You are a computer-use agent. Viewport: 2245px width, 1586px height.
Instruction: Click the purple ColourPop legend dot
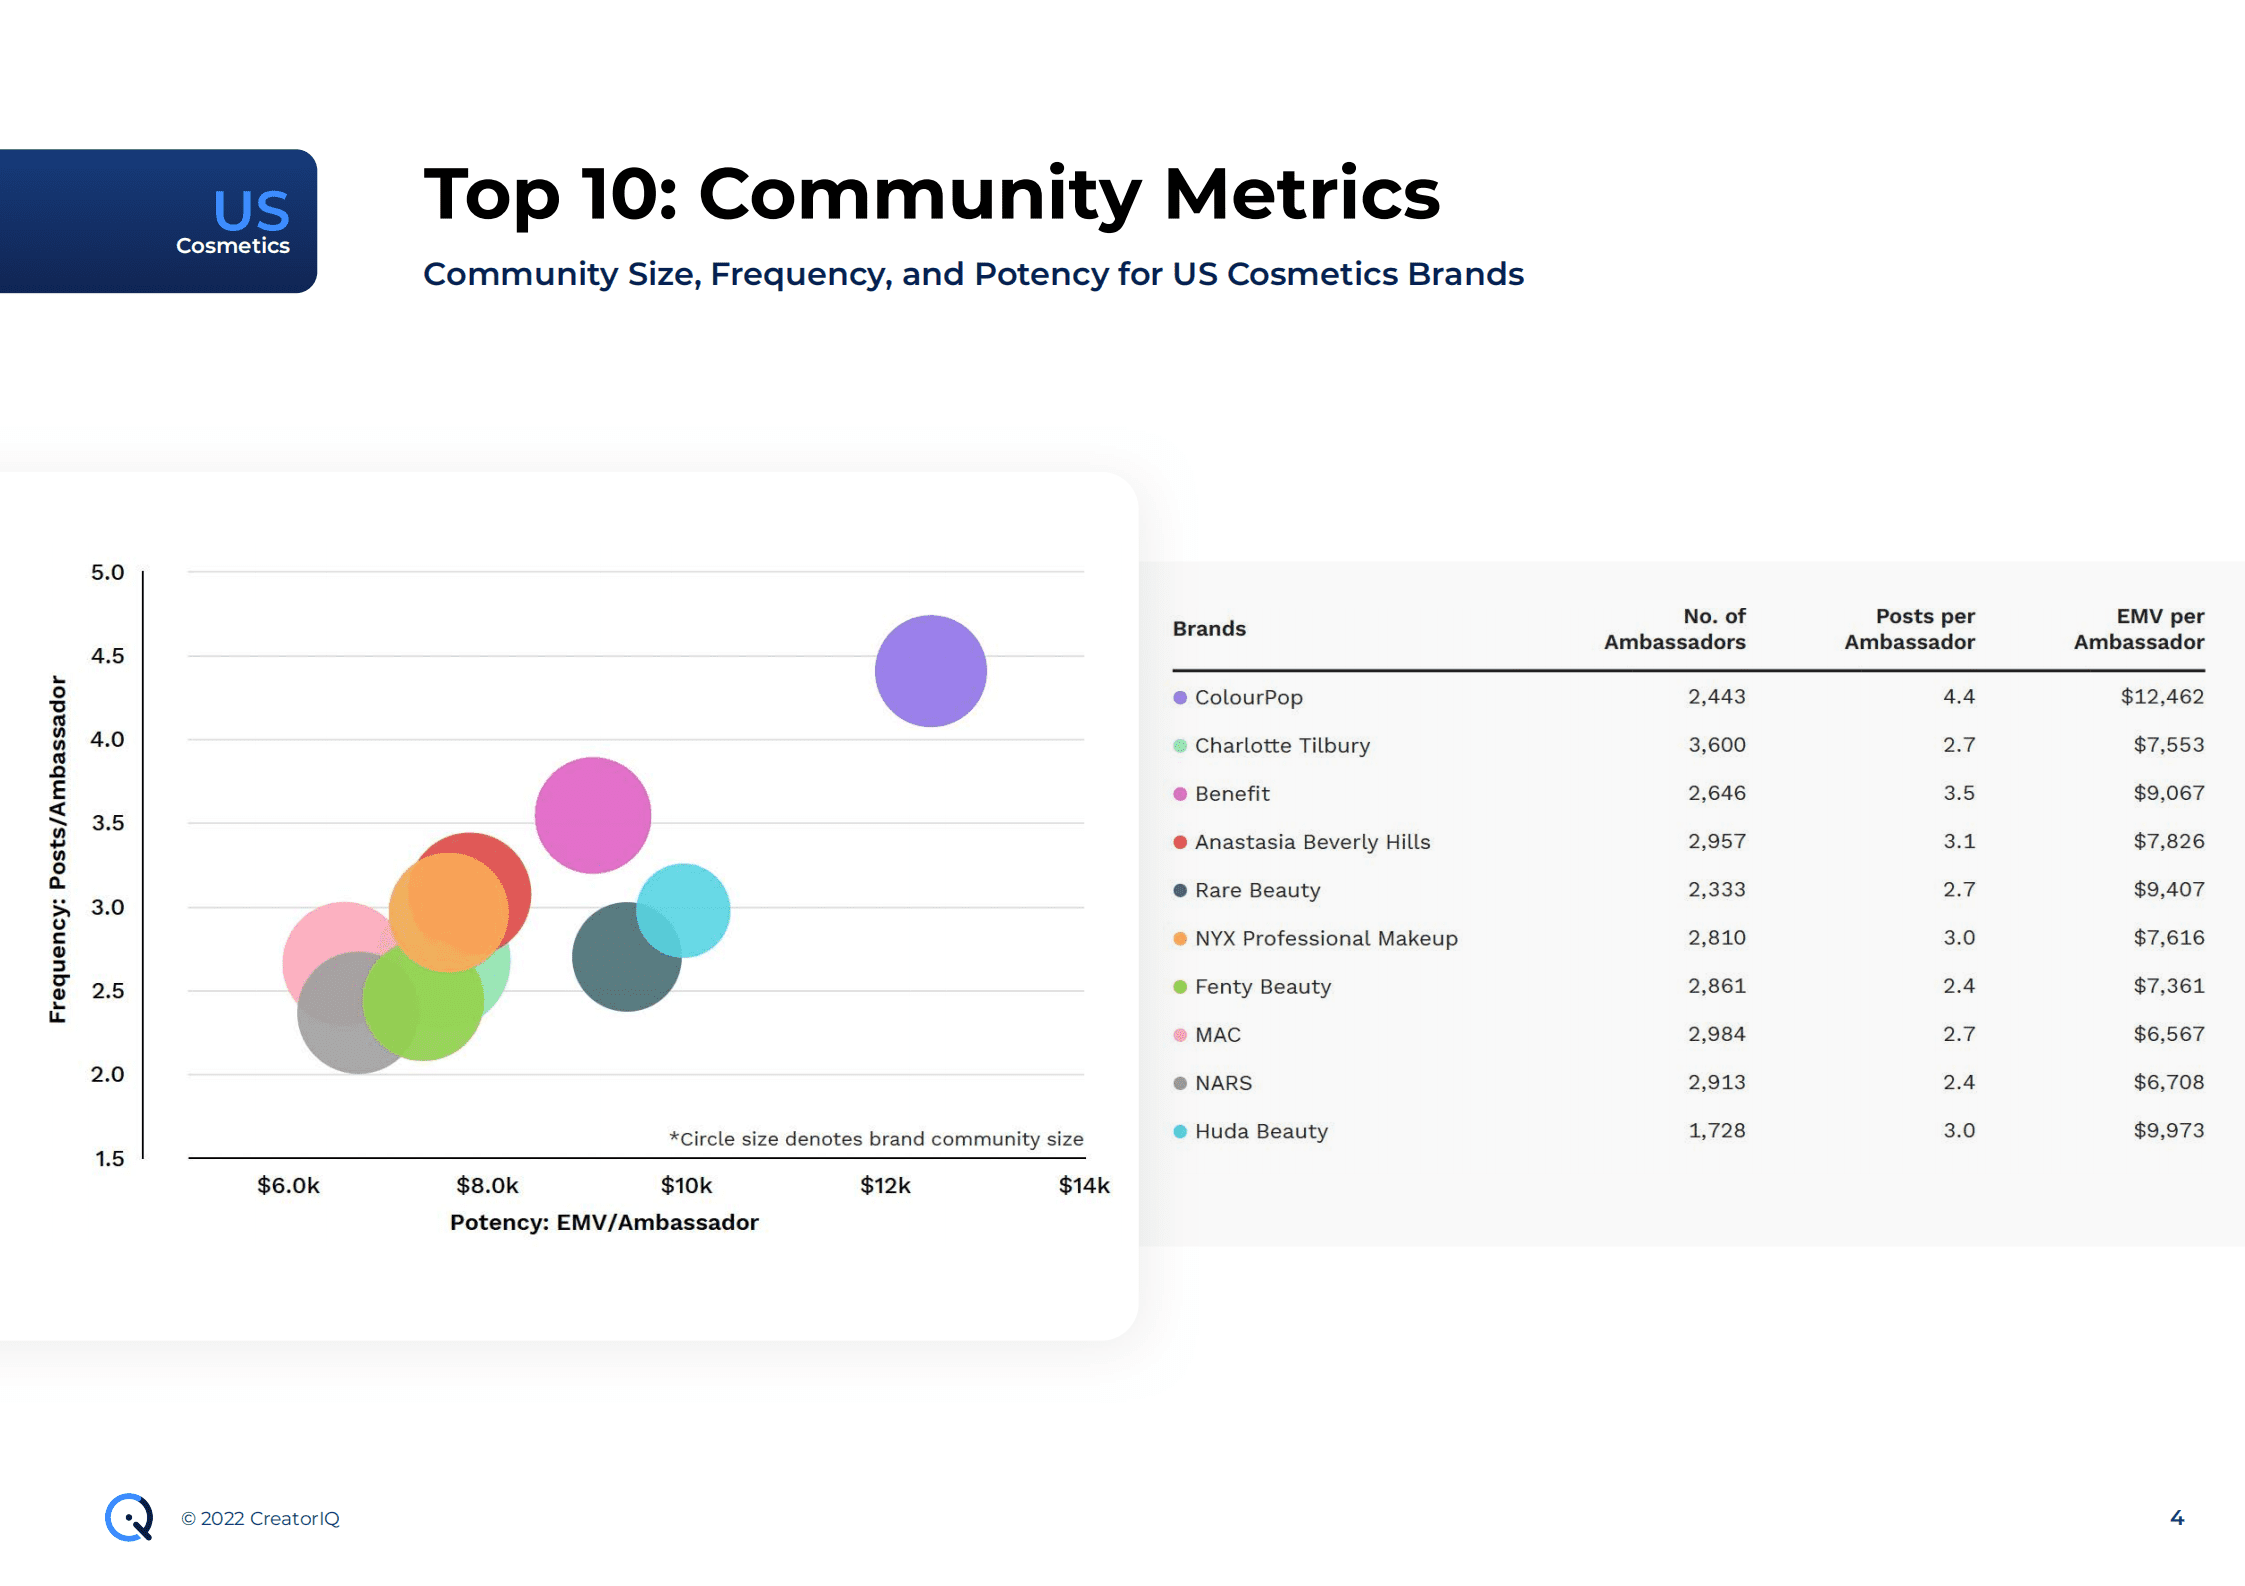tap(1180, 698)
